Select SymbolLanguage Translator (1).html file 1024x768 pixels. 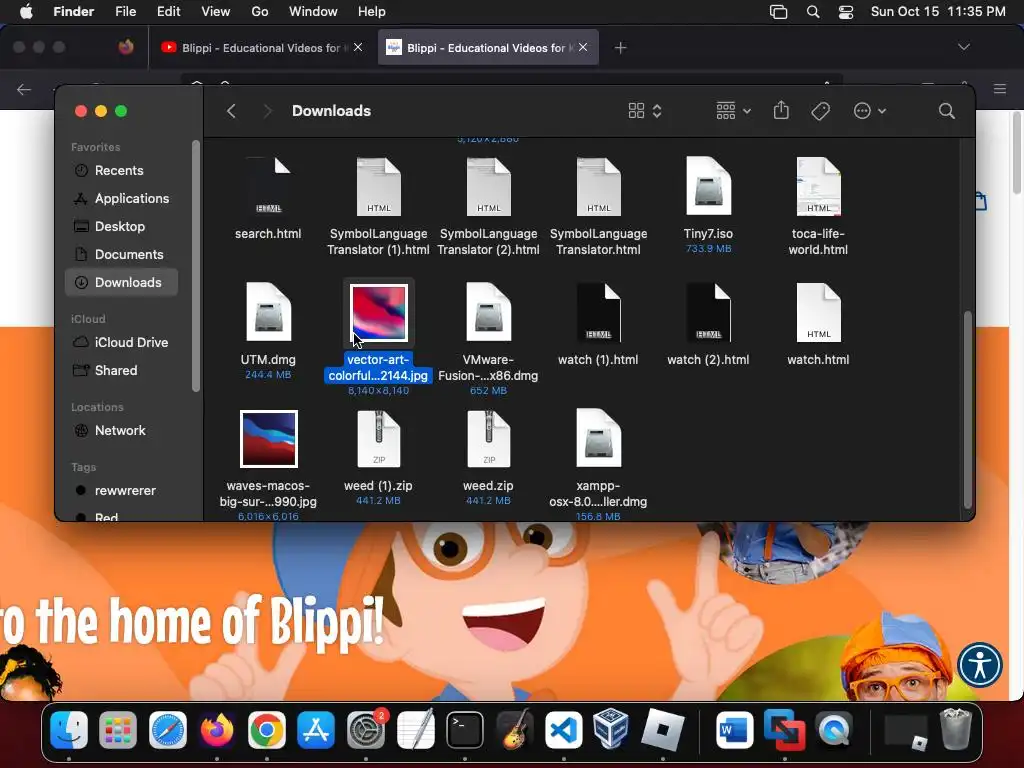pyautogui.click(x=379, y=206)
